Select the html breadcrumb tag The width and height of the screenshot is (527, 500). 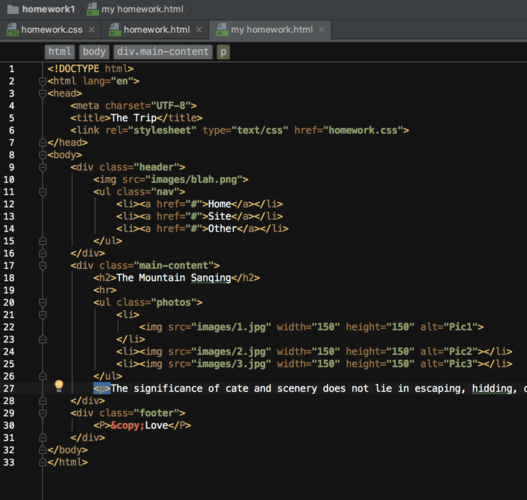[x=59, y=52]
